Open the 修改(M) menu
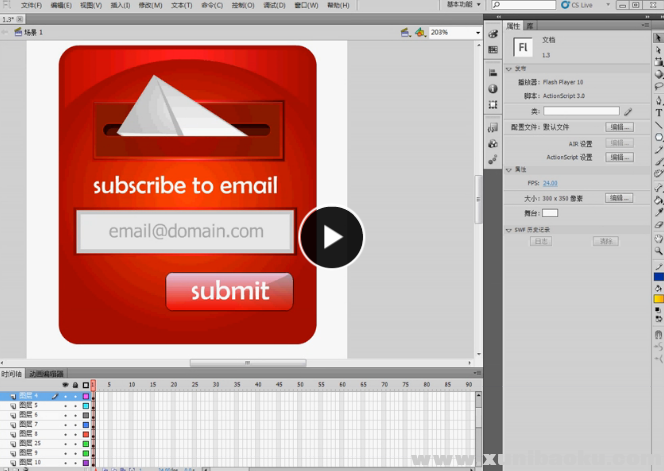 pos(150,5)
